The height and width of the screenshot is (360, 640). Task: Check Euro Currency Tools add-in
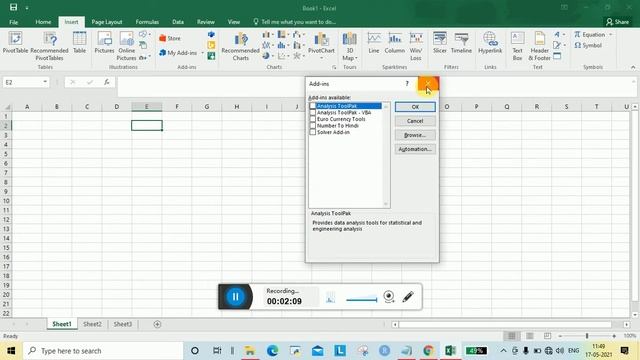(313, 119)
